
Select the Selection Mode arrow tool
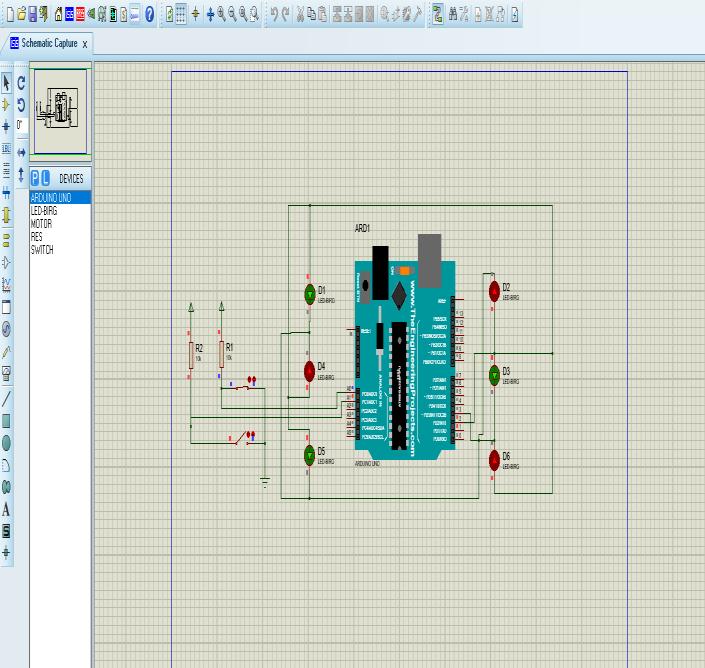click(x=6, y=83)
